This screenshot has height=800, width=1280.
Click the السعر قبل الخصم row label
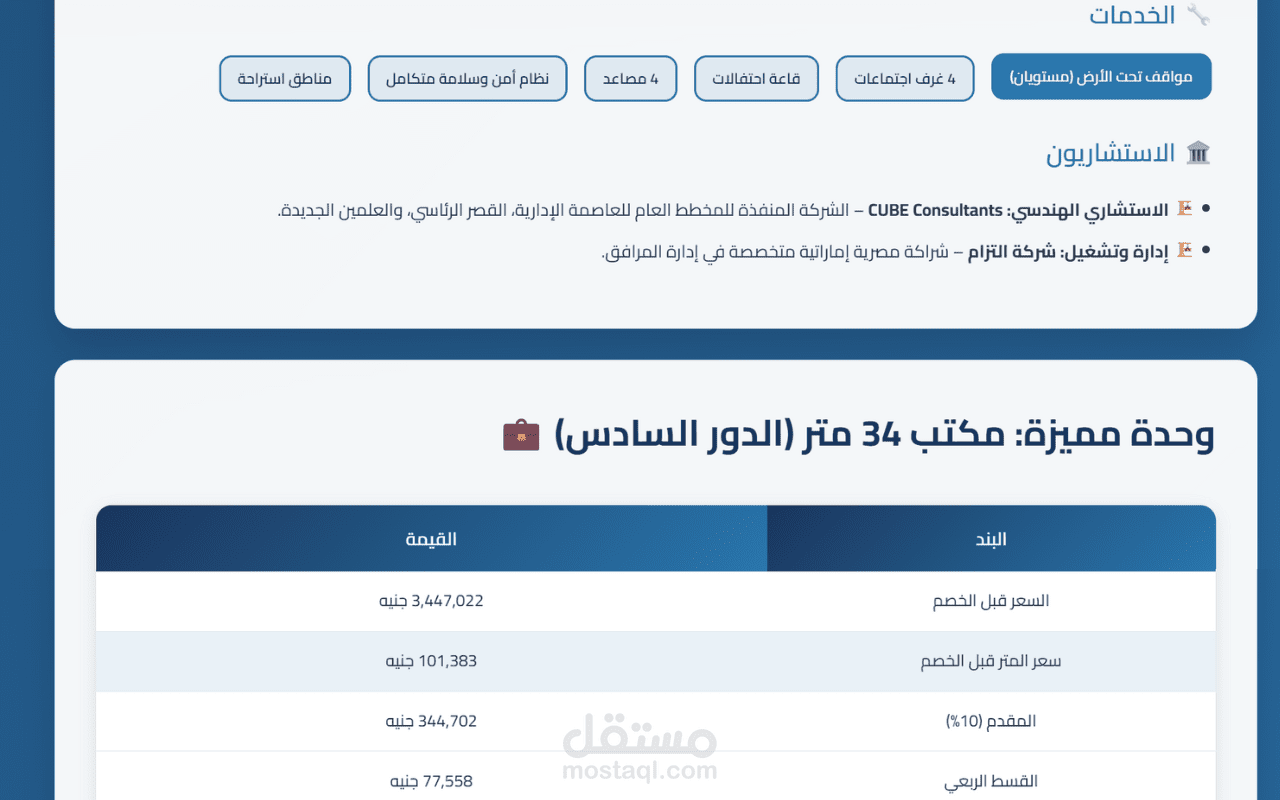pos(991,601)
